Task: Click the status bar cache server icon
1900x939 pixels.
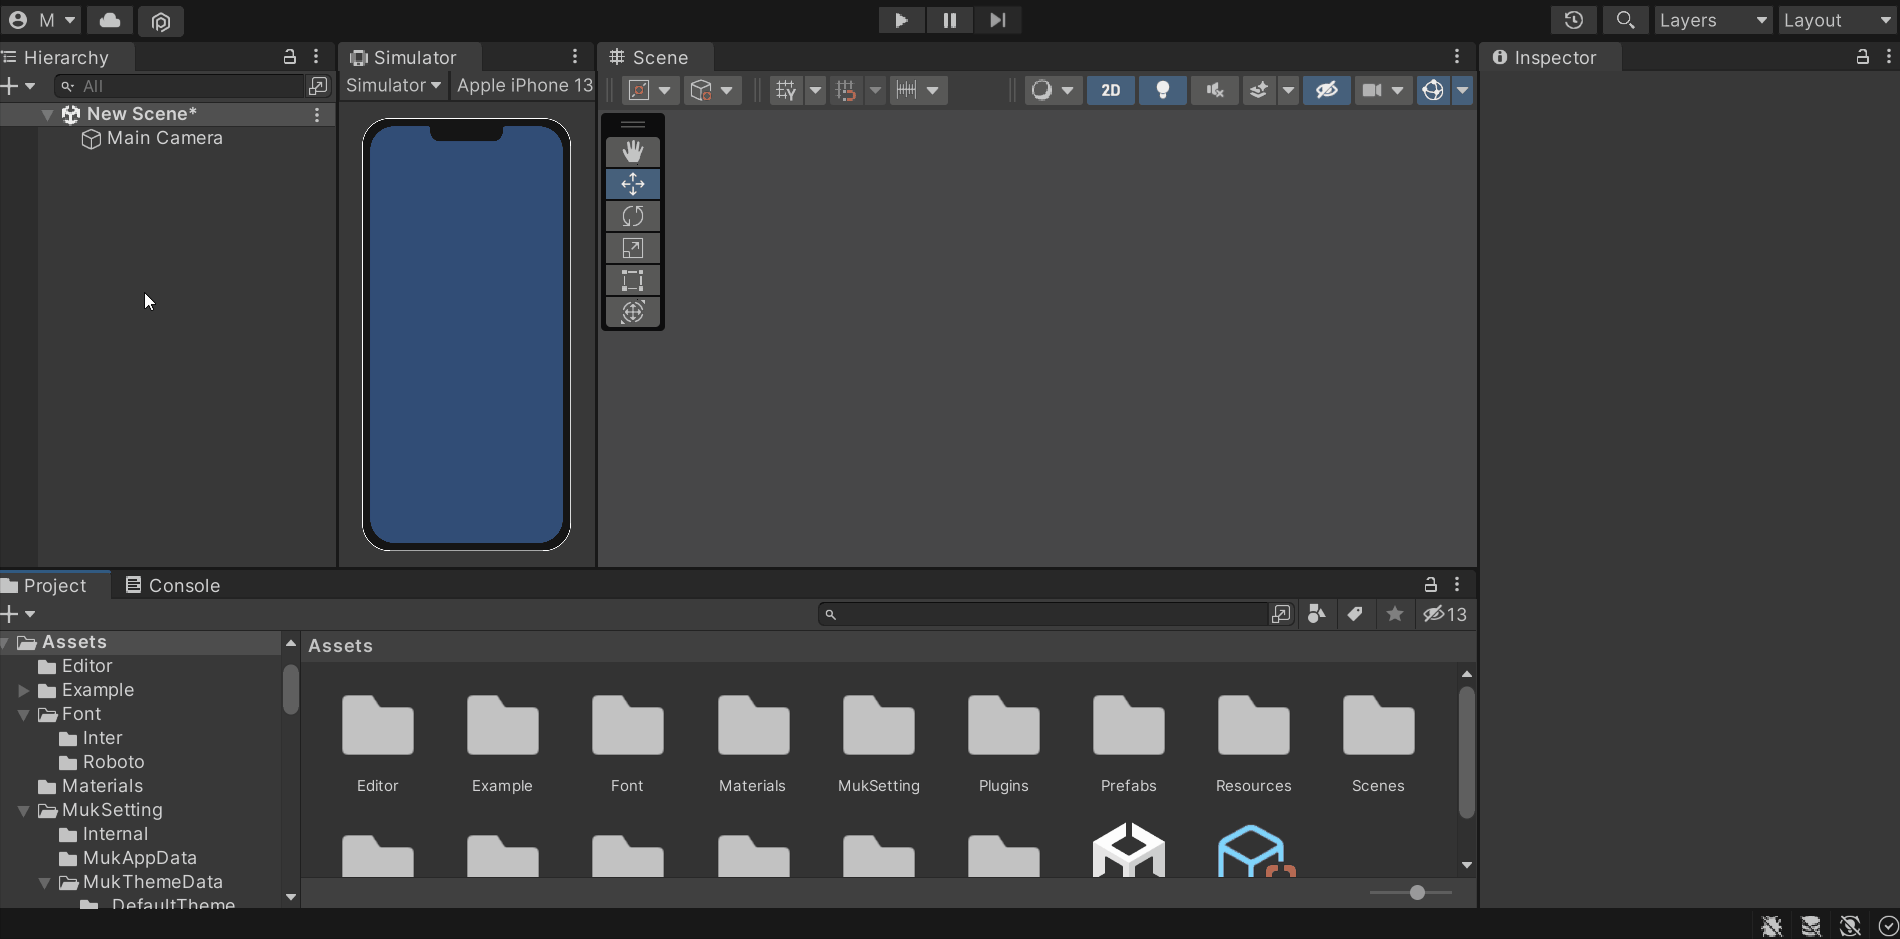Action: (1811, 926)
